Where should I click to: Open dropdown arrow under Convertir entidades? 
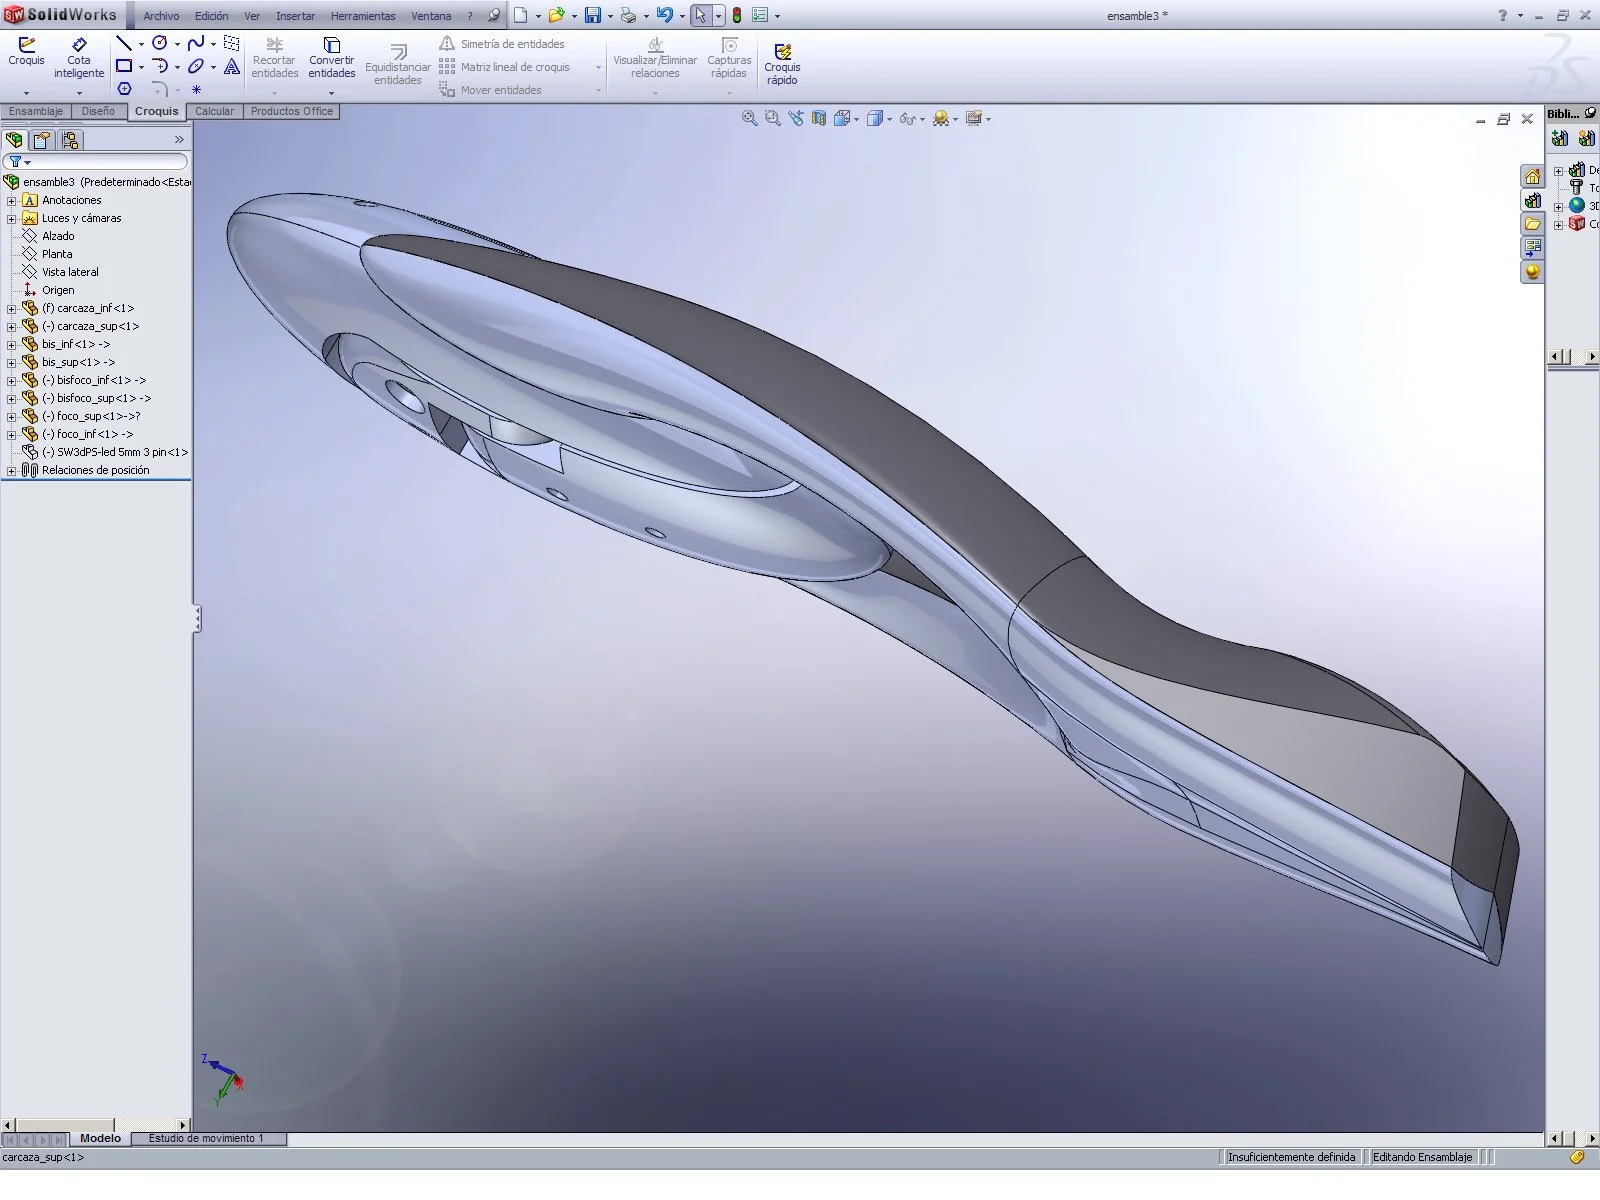(x=332, y=93)
